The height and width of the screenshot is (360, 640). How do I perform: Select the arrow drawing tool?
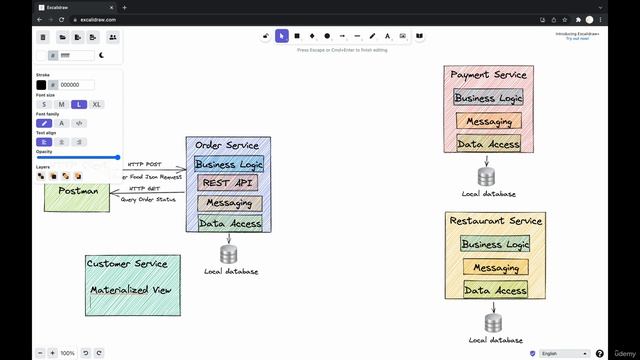342,36
